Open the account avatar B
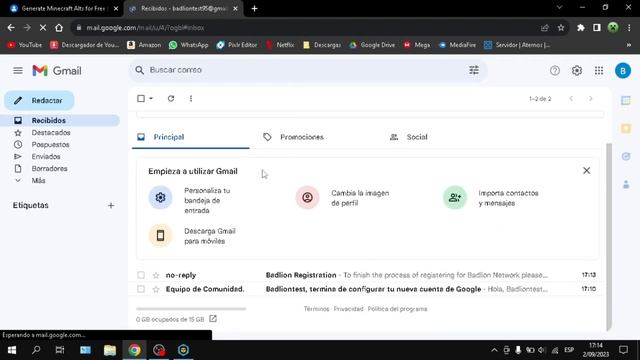 pos(622,71)
